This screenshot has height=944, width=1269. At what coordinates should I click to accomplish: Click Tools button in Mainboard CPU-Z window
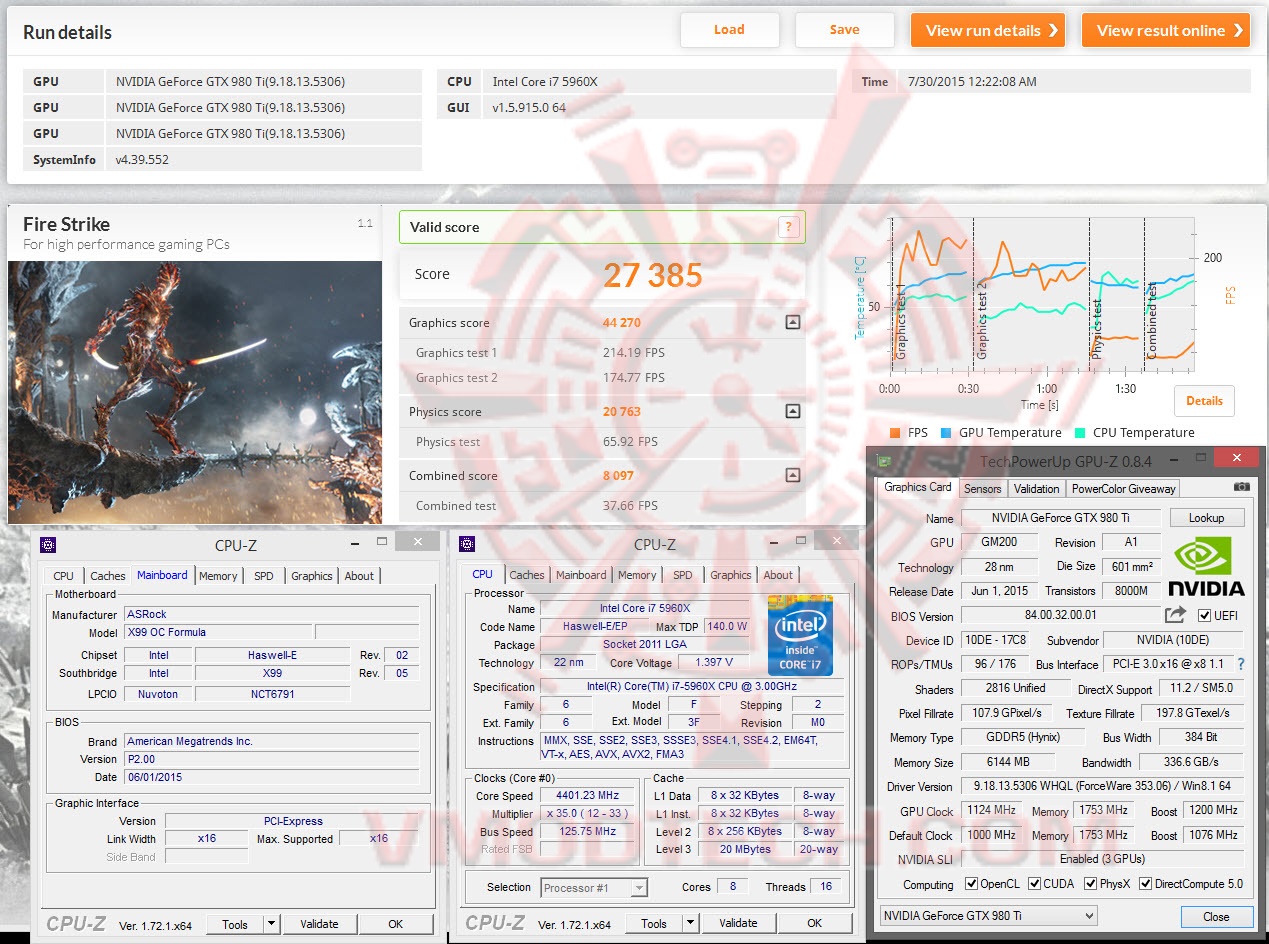[x=235, y=924]
